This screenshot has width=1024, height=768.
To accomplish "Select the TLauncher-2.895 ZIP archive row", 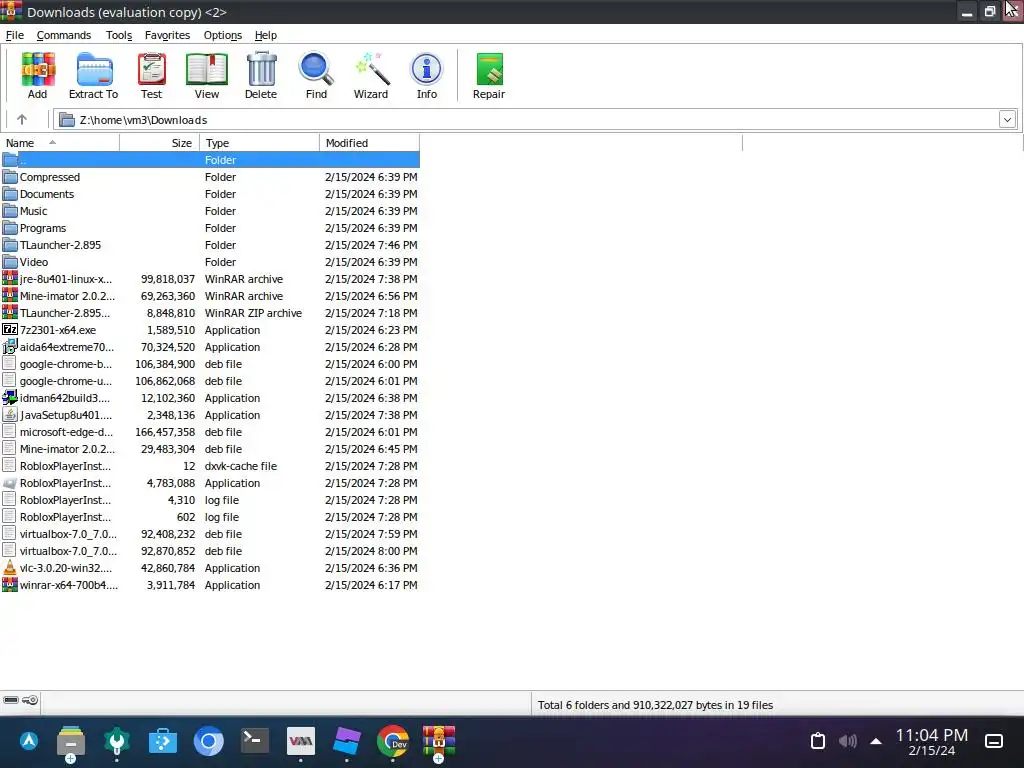I will (x=210, y=313).
